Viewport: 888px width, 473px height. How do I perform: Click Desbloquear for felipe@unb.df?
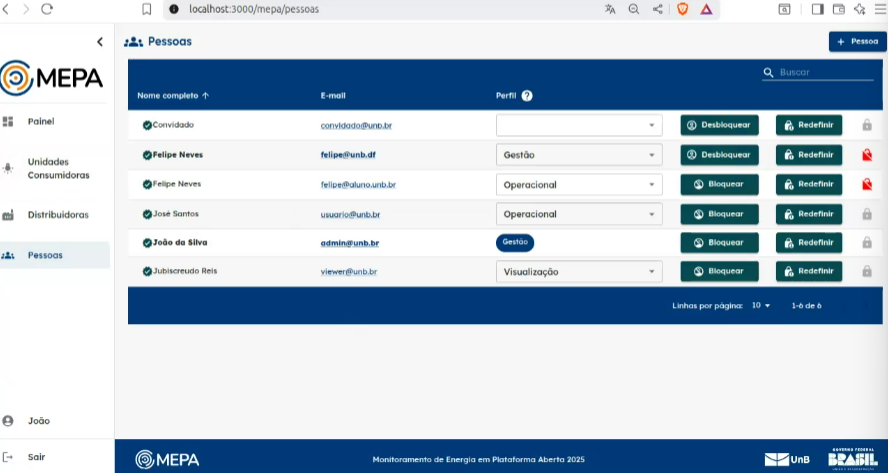coord(719,155)
